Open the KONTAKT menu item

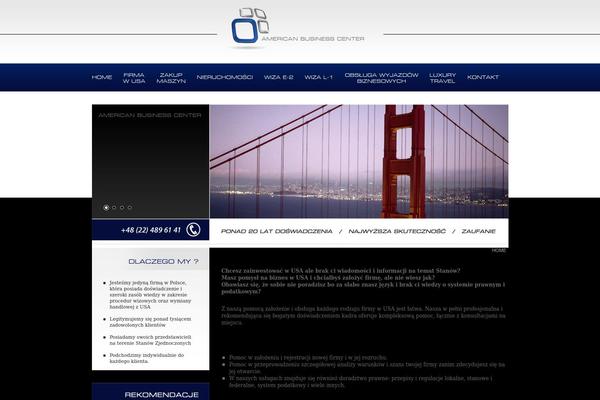click(x=483, y=77)
